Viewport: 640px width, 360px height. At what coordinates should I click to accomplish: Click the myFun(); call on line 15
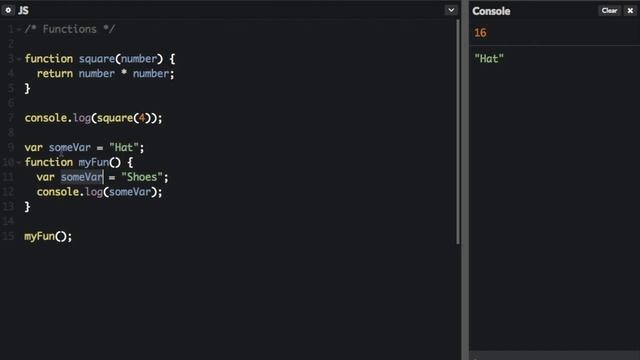(48, 236)
